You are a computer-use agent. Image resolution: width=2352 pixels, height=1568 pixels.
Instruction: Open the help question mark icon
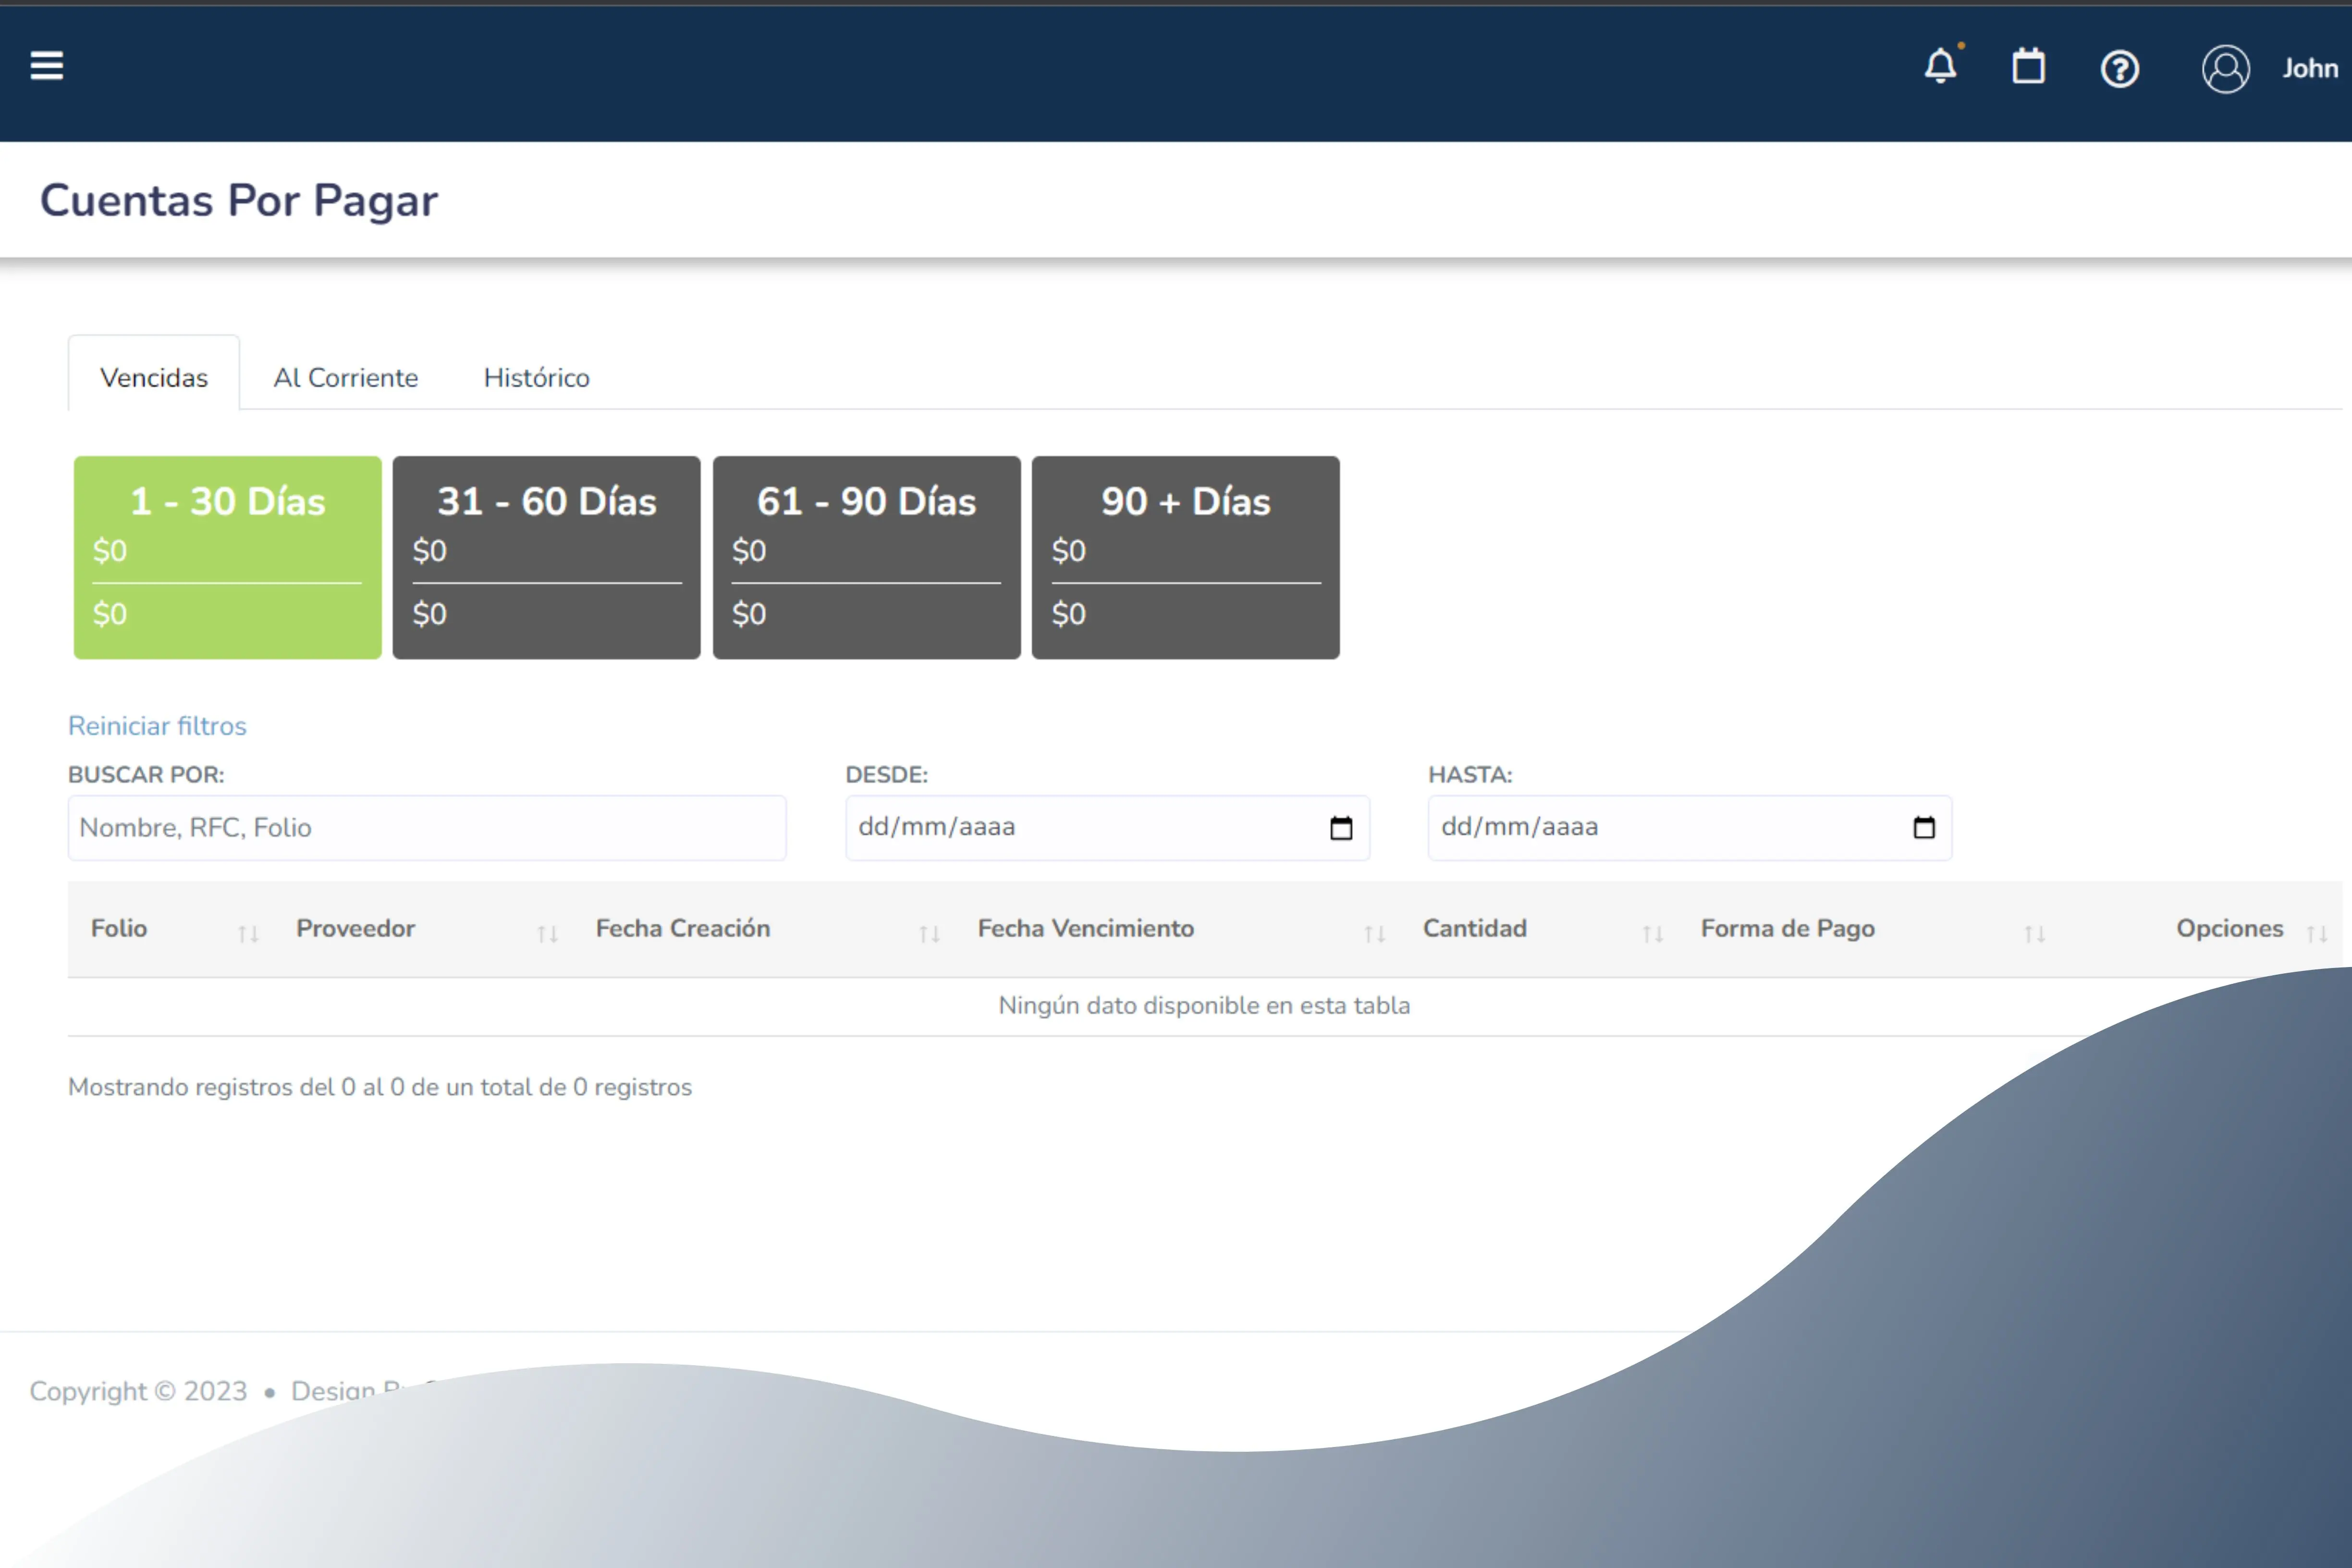pos(2119,69)
